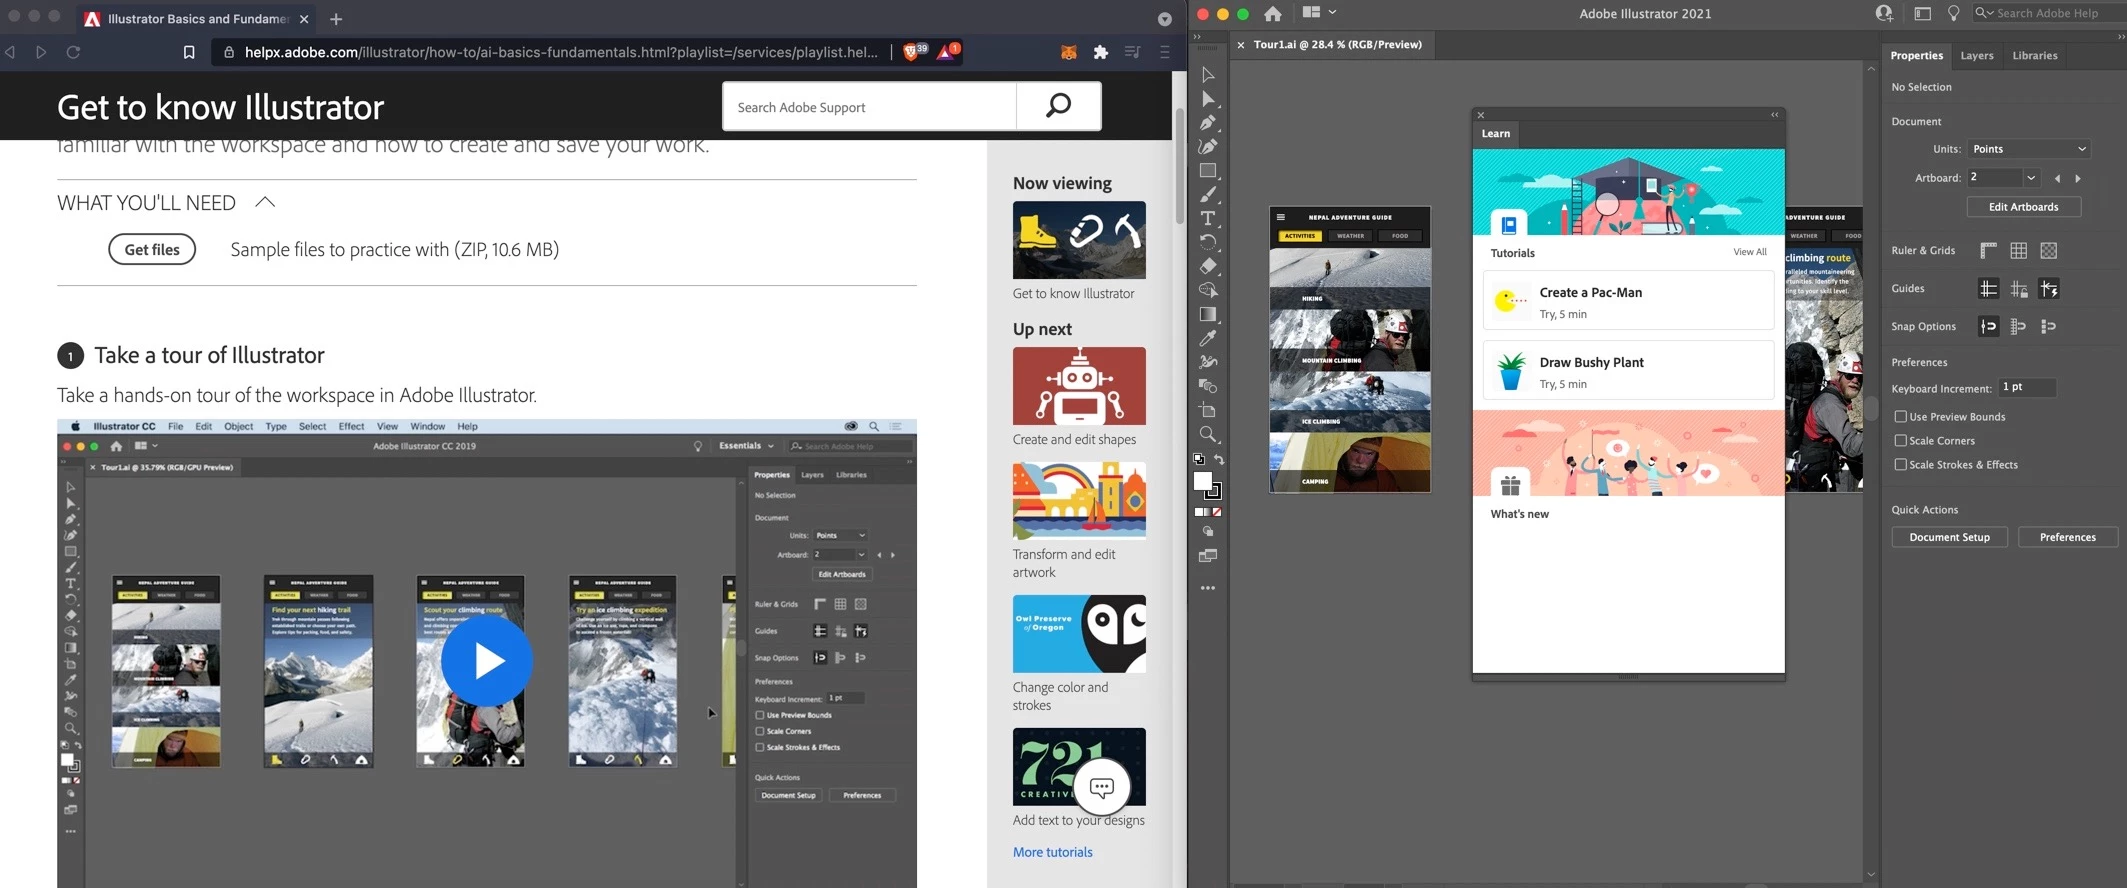
Task: Toggle Show Guides icon
Action: 1988,289
